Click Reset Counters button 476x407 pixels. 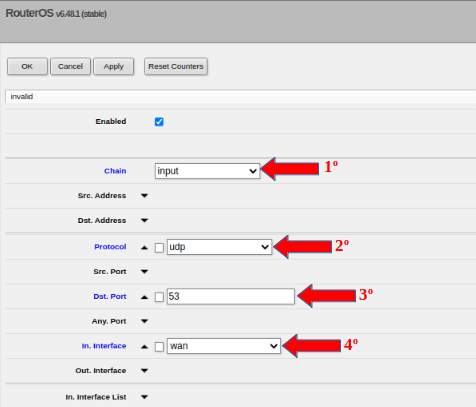coord(176,66)
